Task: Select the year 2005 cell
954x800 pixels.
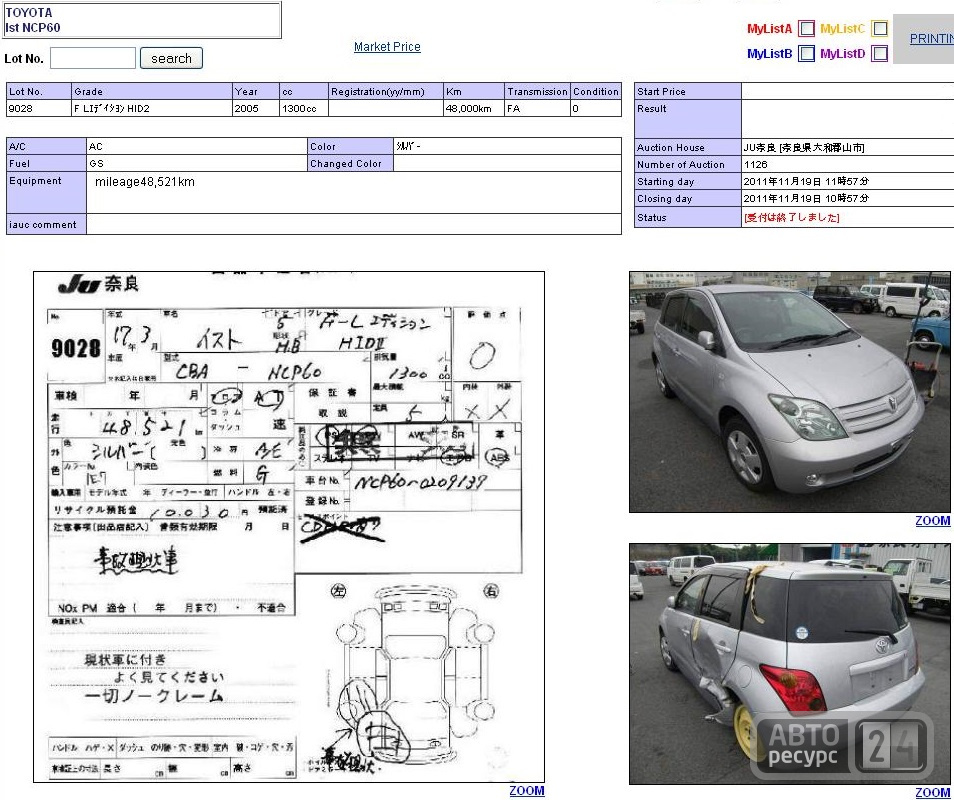Action: pyautogui.click(x=256, y=108)
